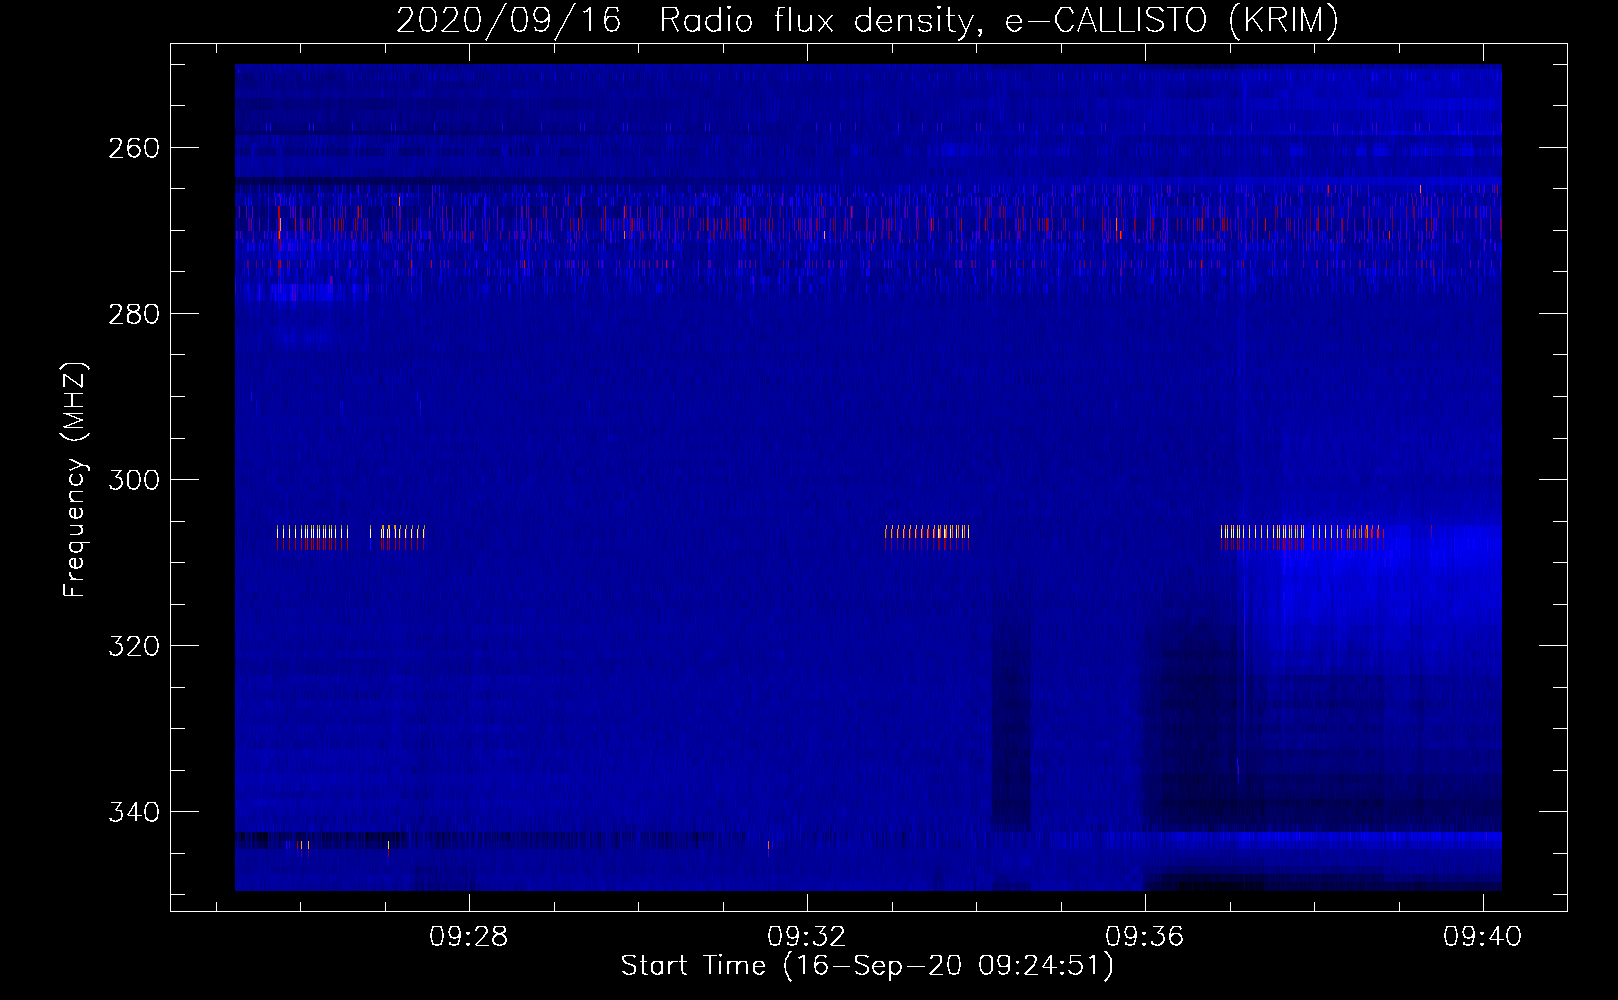Click the 340 frequency tick label
Screen dimensions: 1618x1000
pos(134,812)
